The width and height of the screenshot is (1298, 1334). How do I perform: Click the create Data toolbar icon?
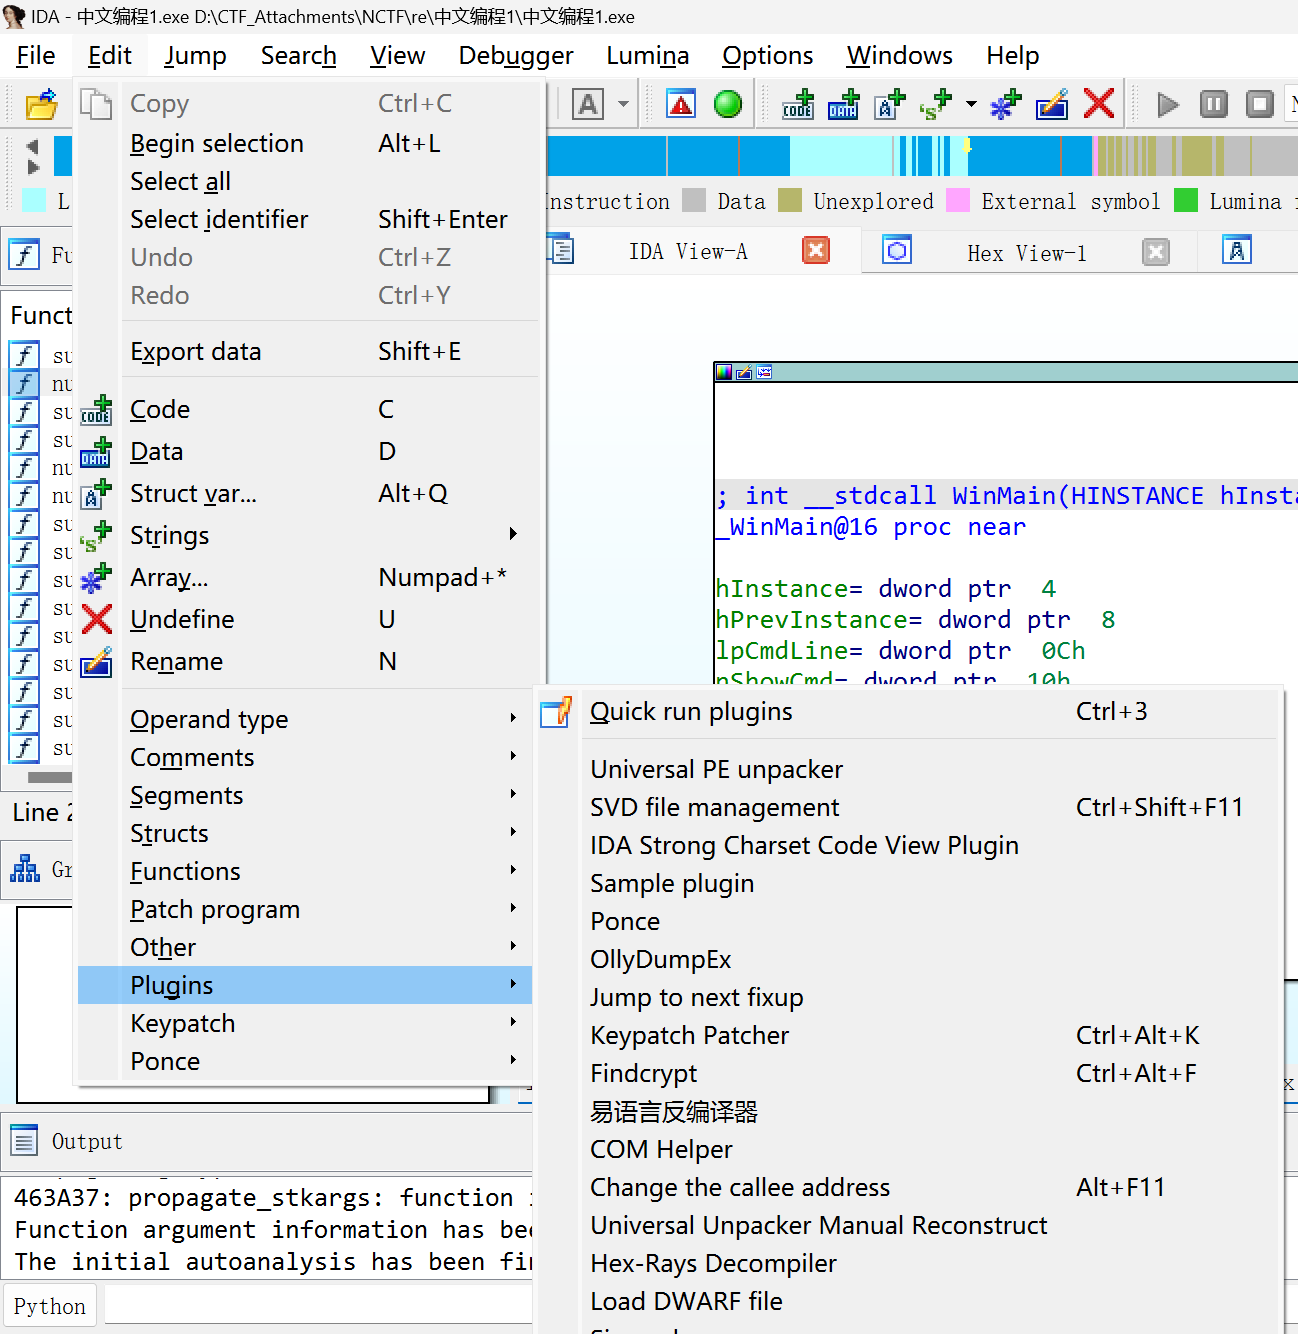(x=844, y=104)
